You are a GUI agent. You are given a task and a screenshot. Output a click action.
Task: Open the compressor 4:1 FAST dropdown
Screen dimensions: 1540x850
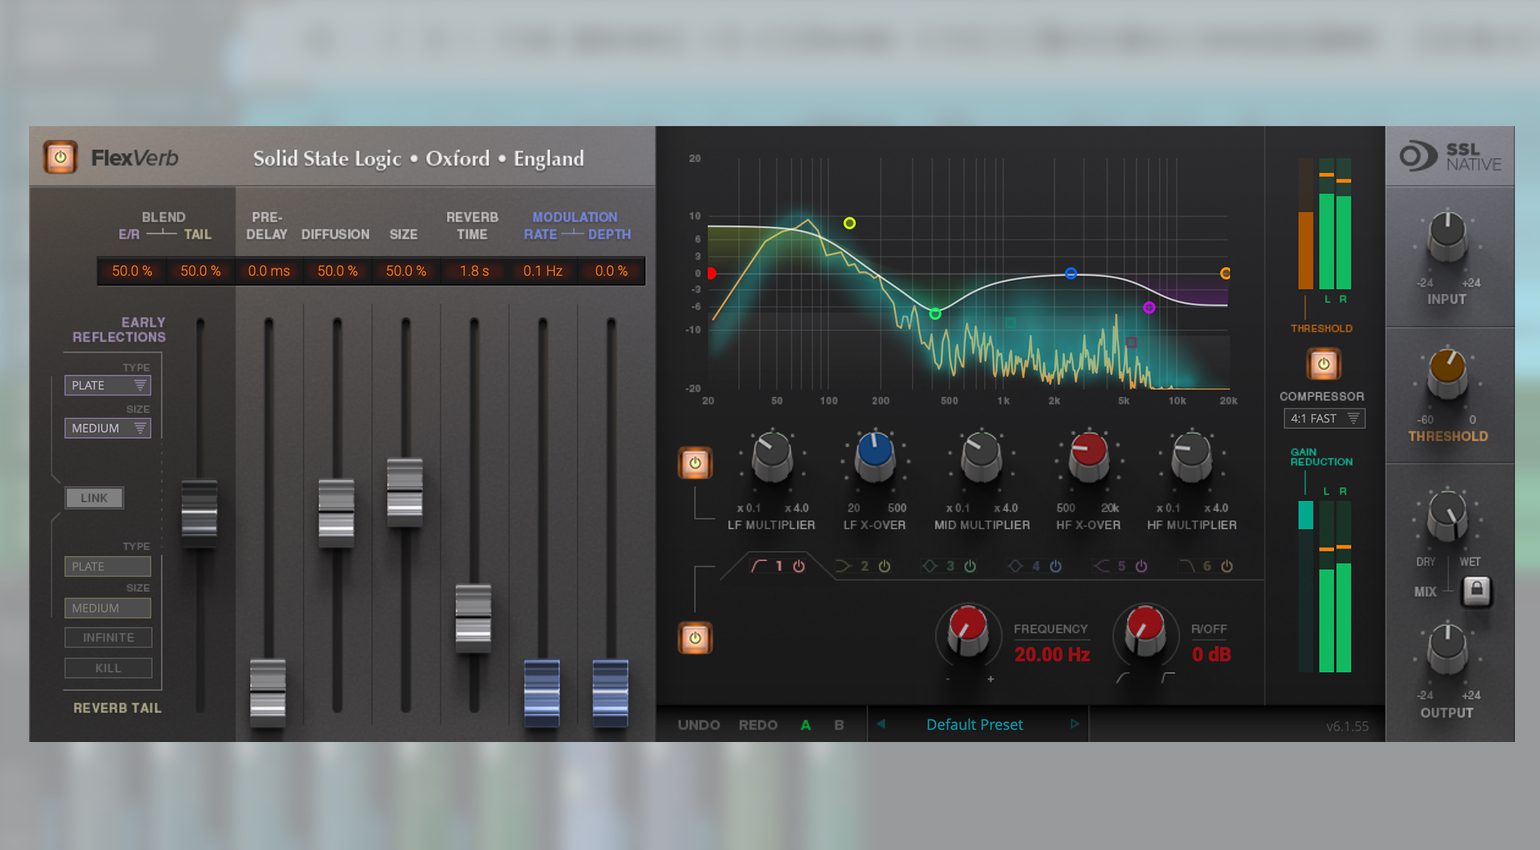point(1324,419)
